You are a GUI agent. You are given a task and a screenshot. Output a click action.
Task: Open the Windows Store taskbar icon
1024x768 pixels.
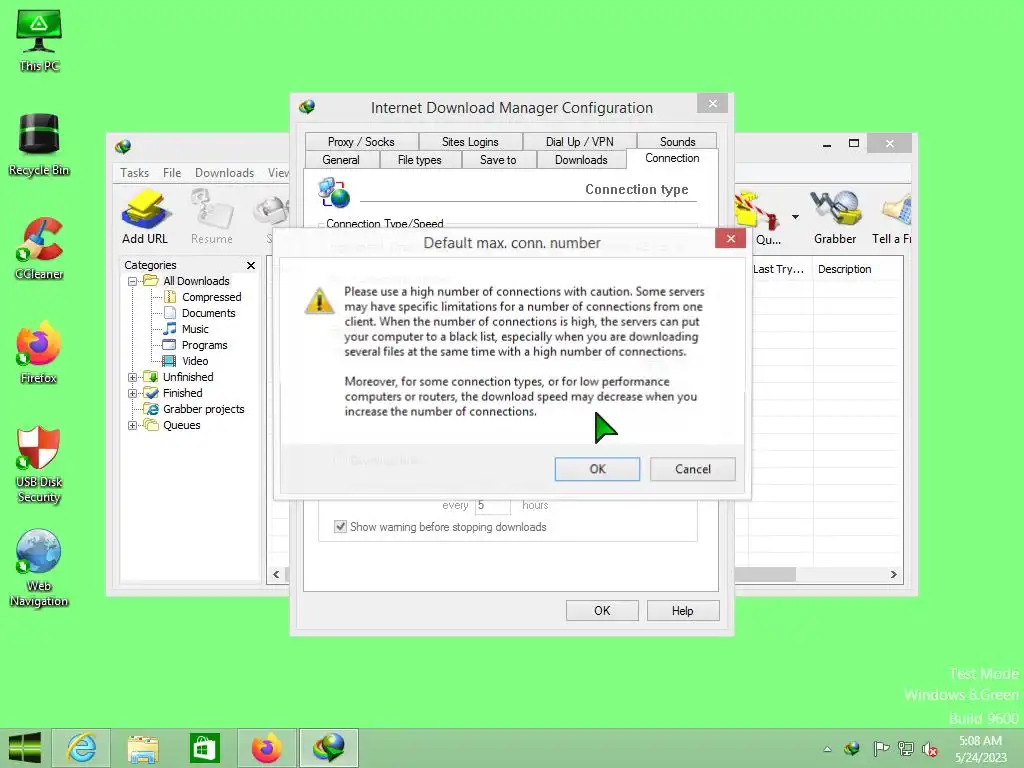(204, 748)
